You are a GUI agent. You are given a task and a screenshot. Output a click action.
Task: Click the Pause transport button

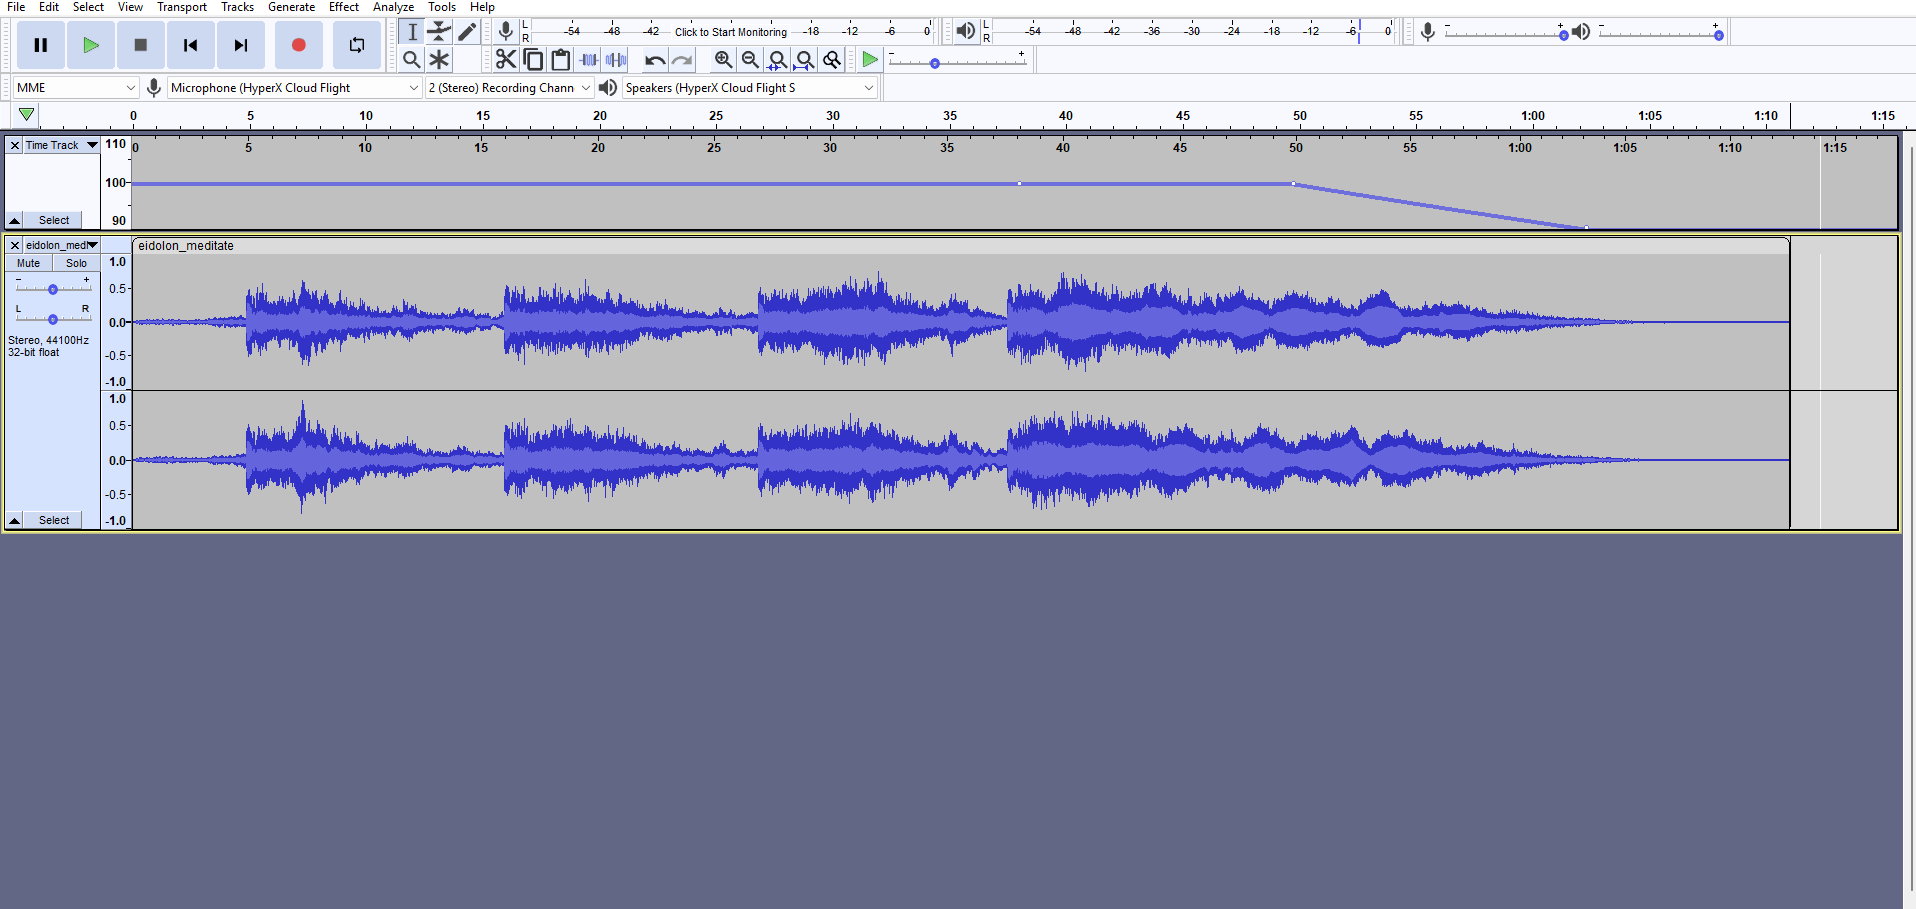click(41, 45)
